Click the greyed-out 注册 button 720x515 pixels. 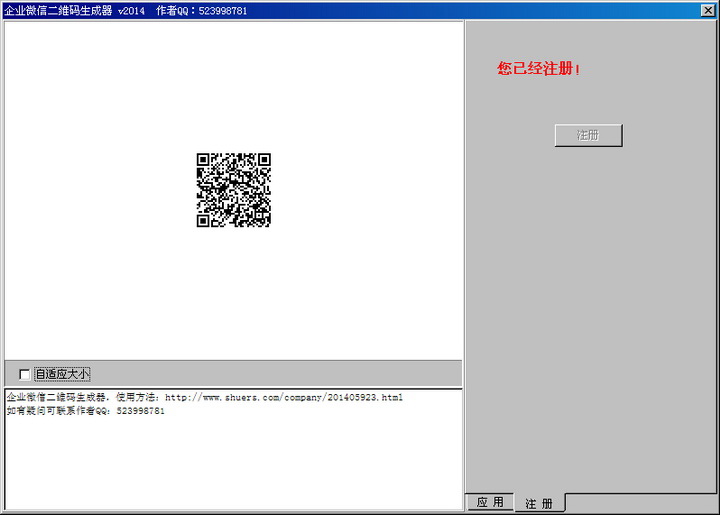(589, 135)
